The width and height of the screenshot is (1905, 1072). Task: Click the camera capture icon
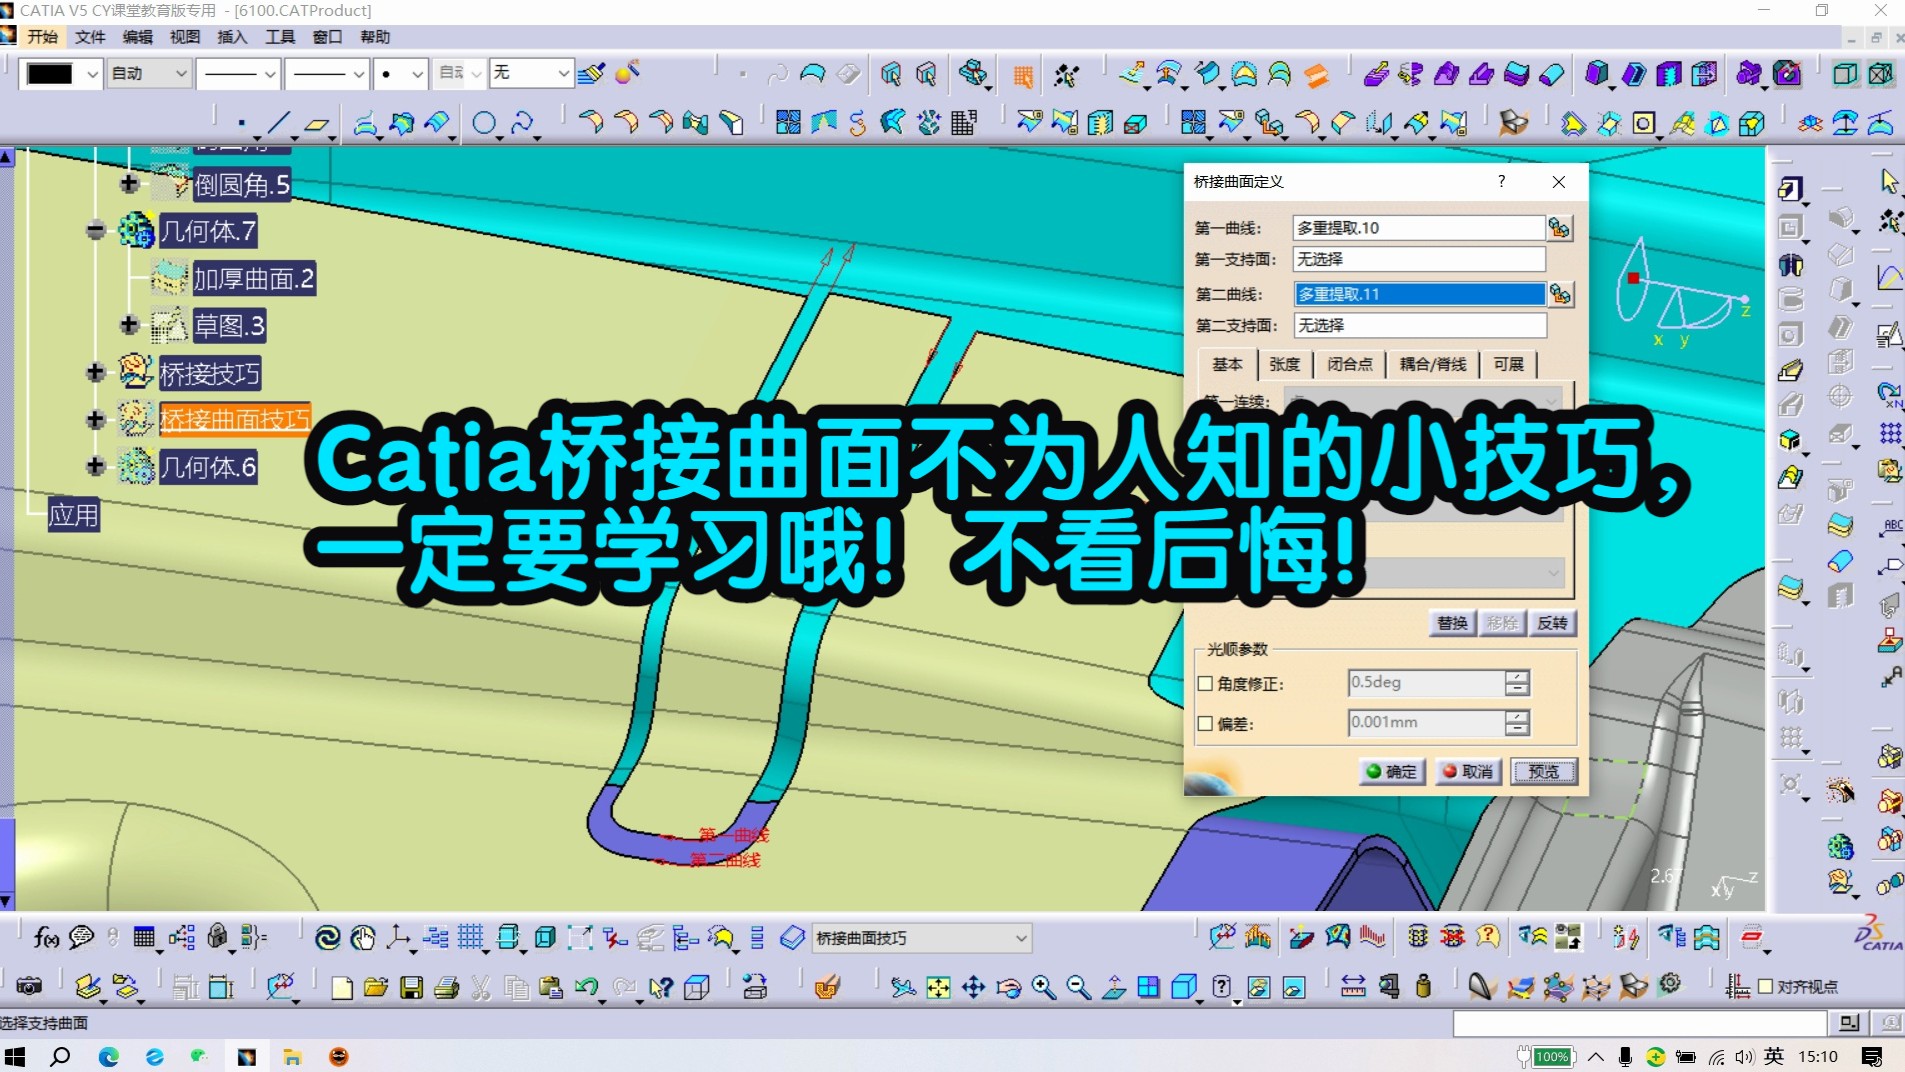(x=29, y=988)
